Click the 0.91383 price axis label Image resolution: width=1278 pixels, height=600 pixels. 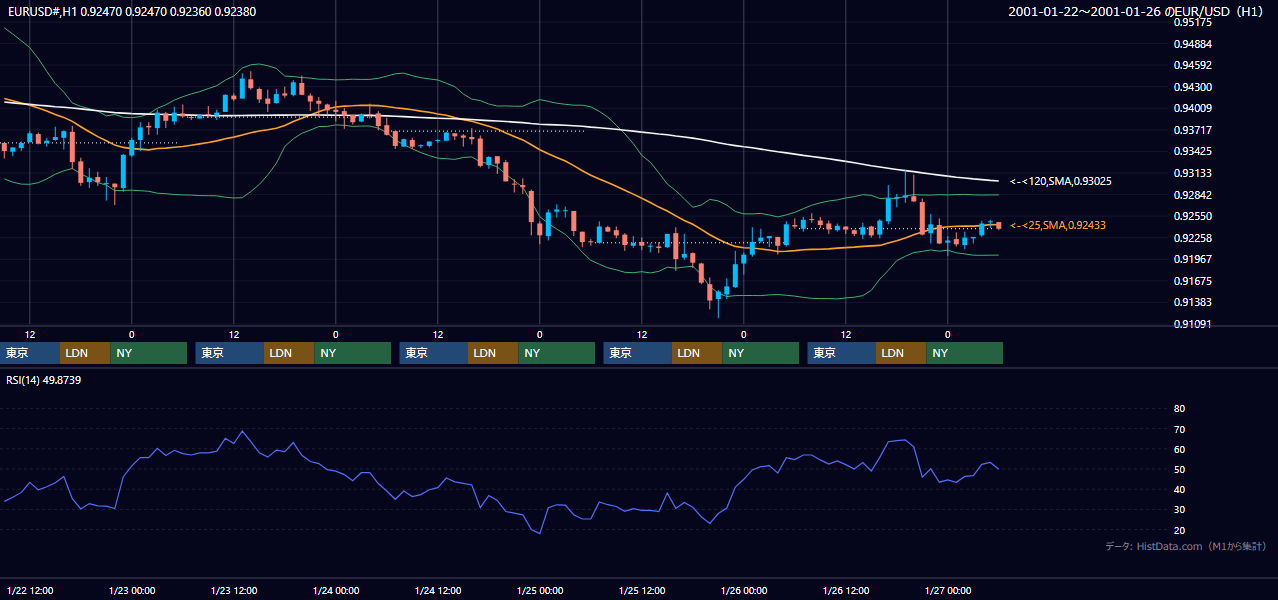pos(1192,302)
